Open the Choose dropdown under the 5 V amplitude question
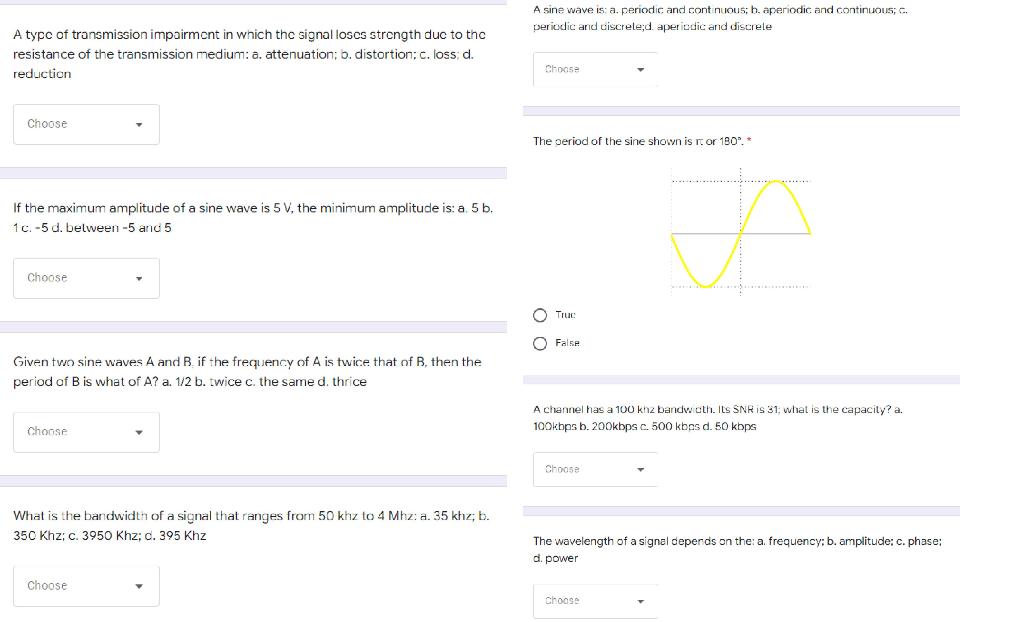The image size is (1024, 622). (x=86, y=278)
